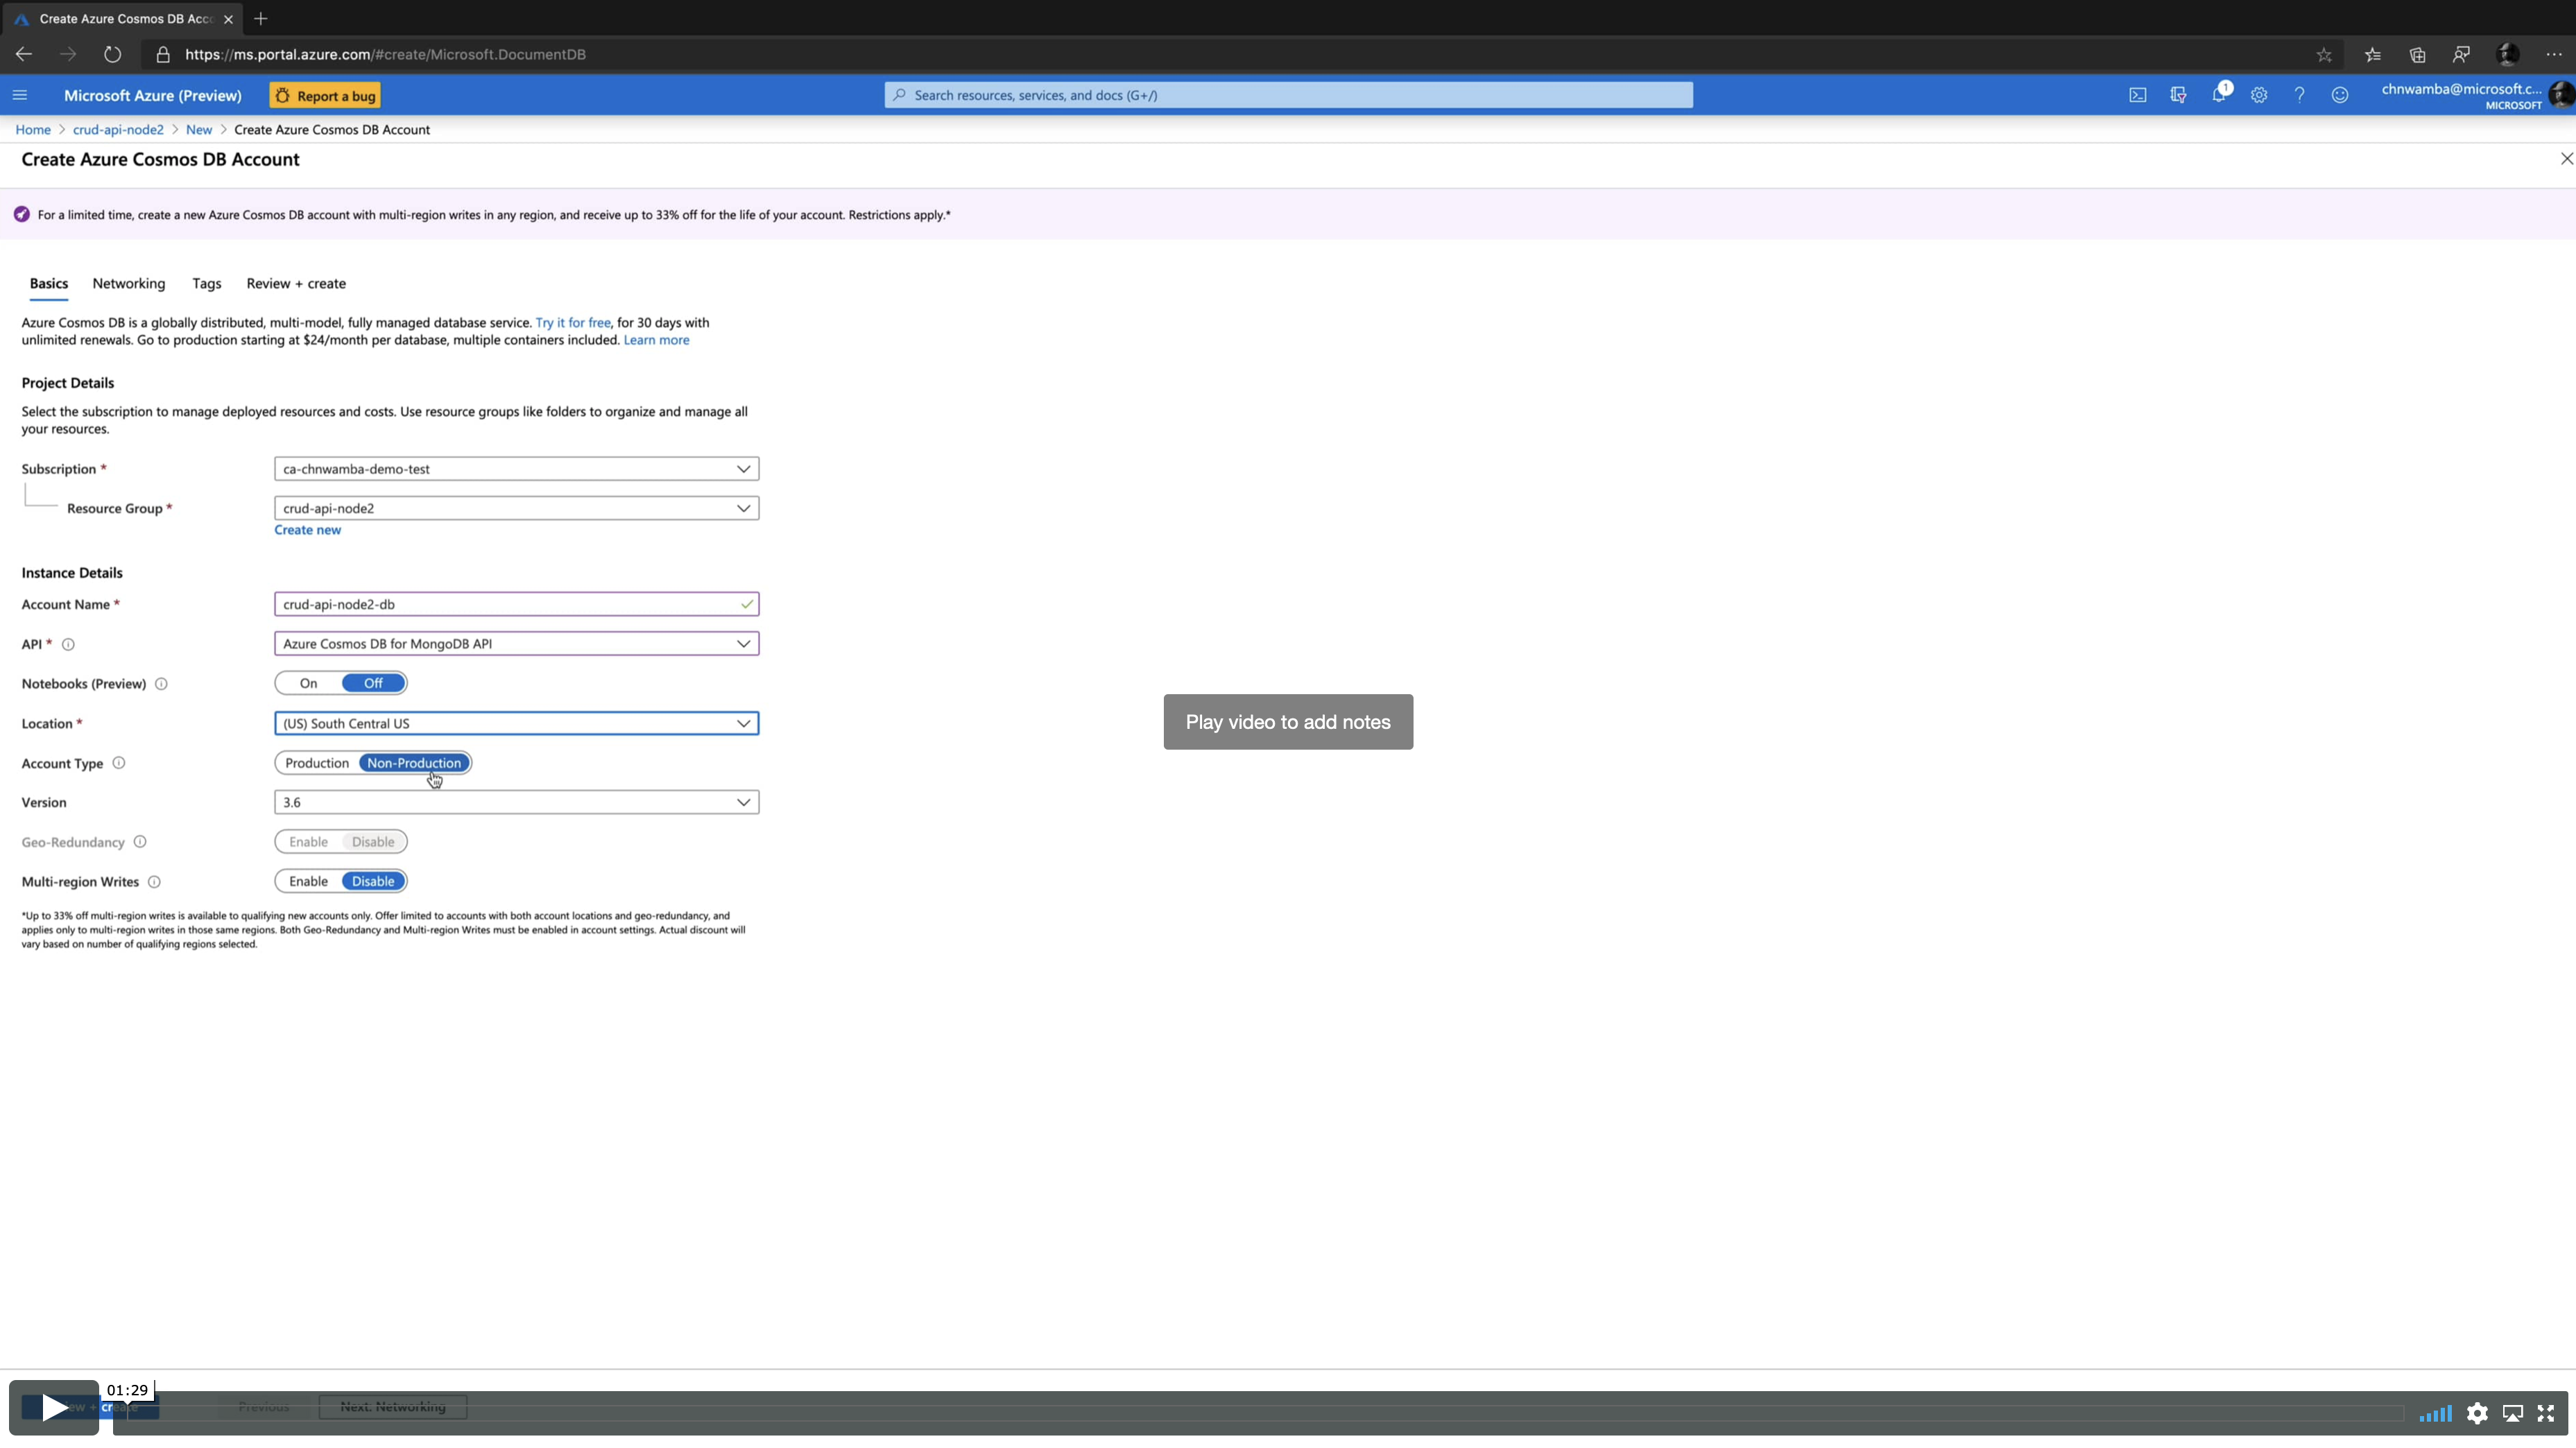Expand the Version dropdown
The height and width of the screenshot is (1448, 2576).
coord(517,803)
